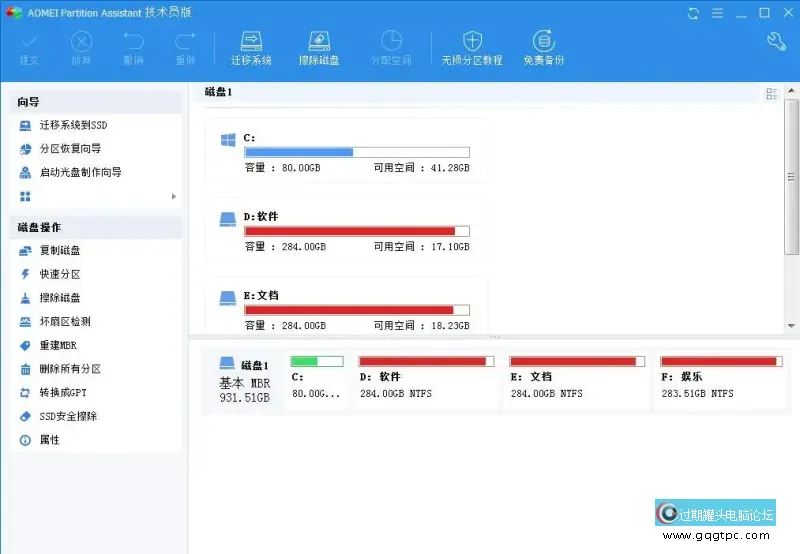The height and width of the screenshot is (554, 800).
Task: Open the wrench tools icon
Action: 776,41
